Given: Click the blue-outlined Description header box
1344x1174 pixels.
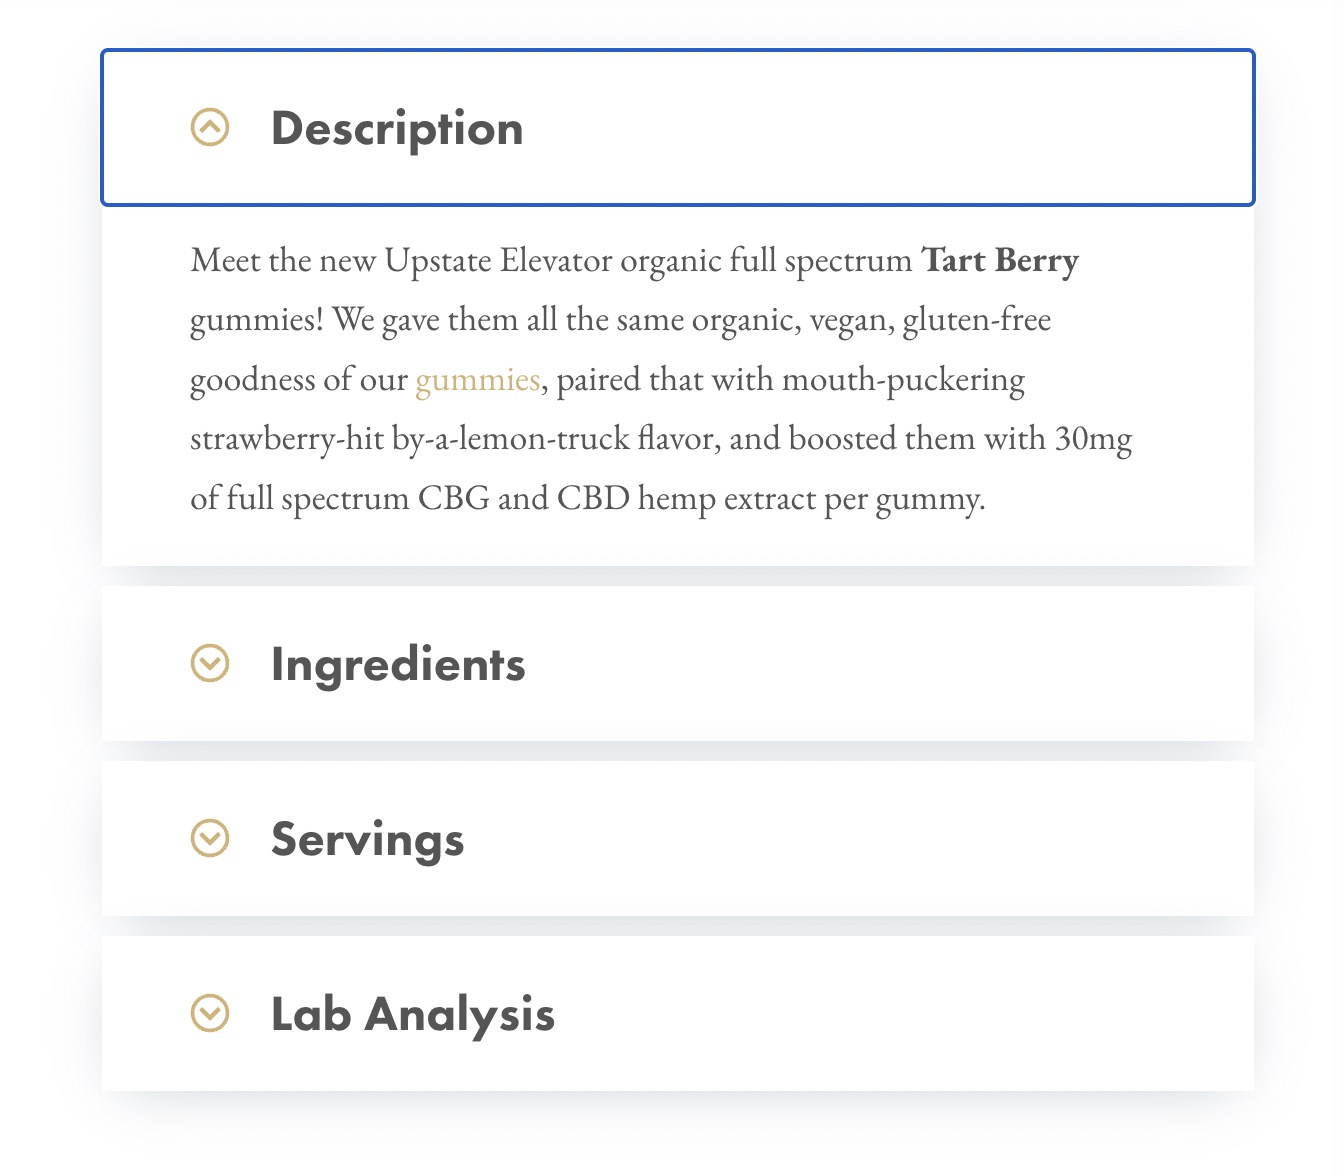Looking at the screenshot, I should pyautogui.click(x=678, y=128).
